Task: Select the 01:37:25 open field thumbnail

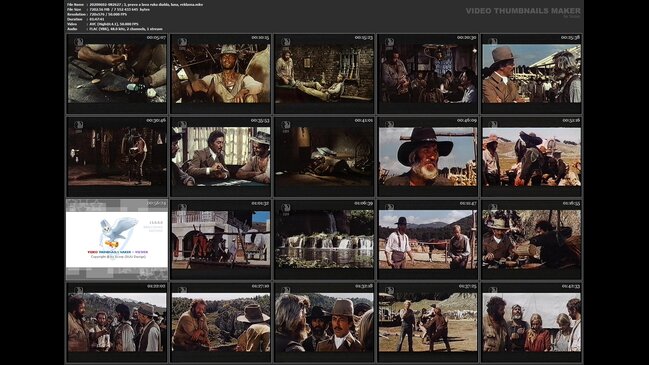Action: tap(428, 322)
